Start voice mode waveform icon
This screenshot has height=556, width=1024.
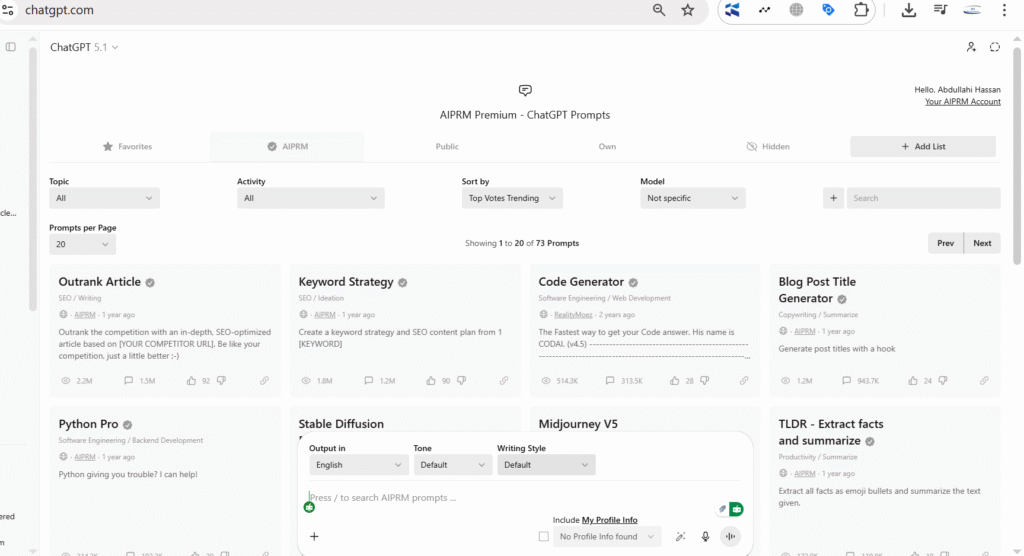pyautogui.click(x=730, y=536)
